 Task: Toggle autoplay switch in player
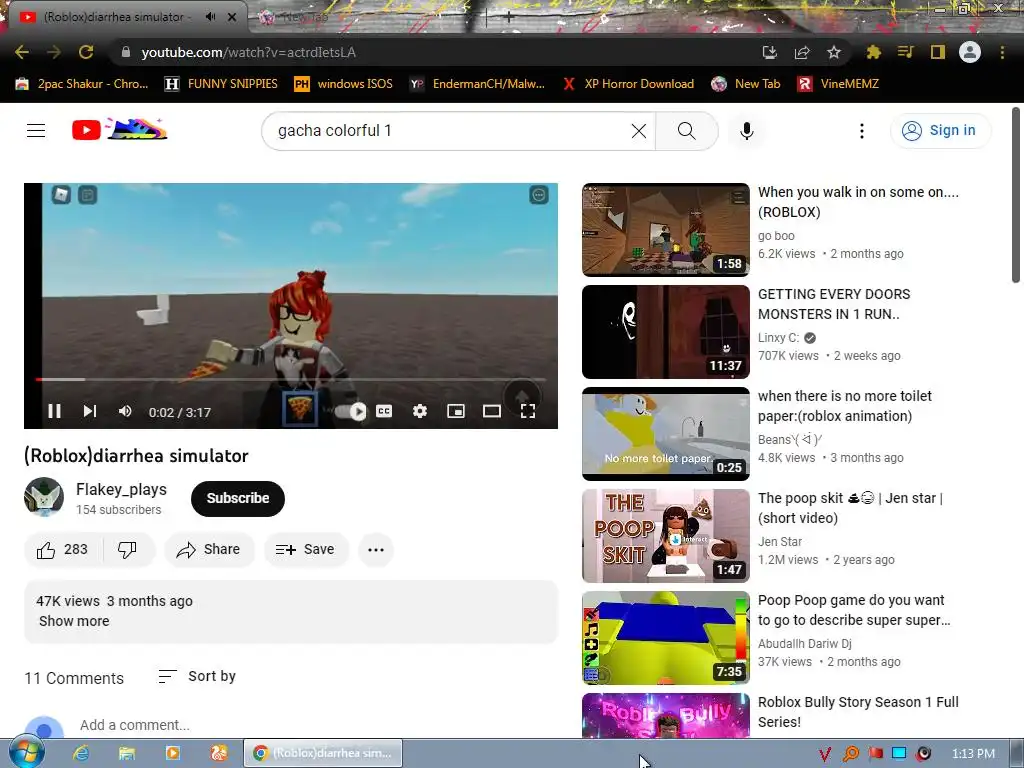(x=351, y=411)
